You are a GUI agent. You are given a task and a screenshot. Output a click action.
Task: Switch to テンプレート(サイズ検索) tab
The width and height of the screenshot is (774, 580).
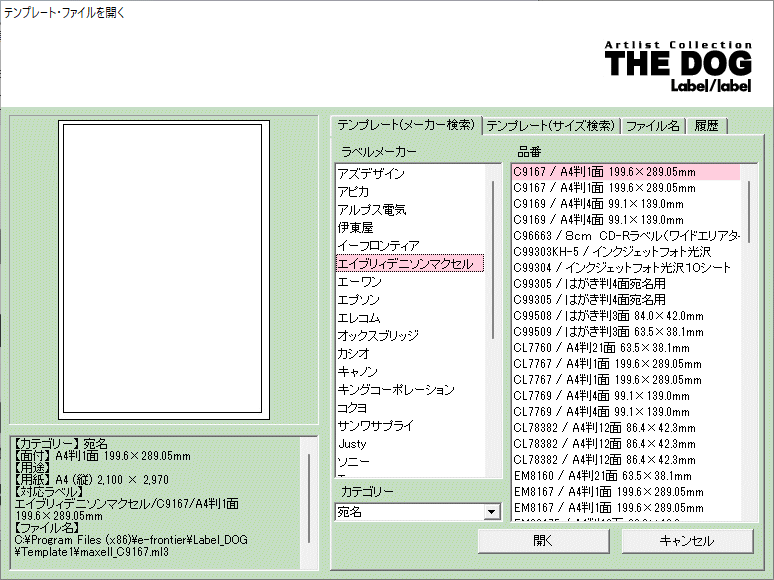coord(551,126)
